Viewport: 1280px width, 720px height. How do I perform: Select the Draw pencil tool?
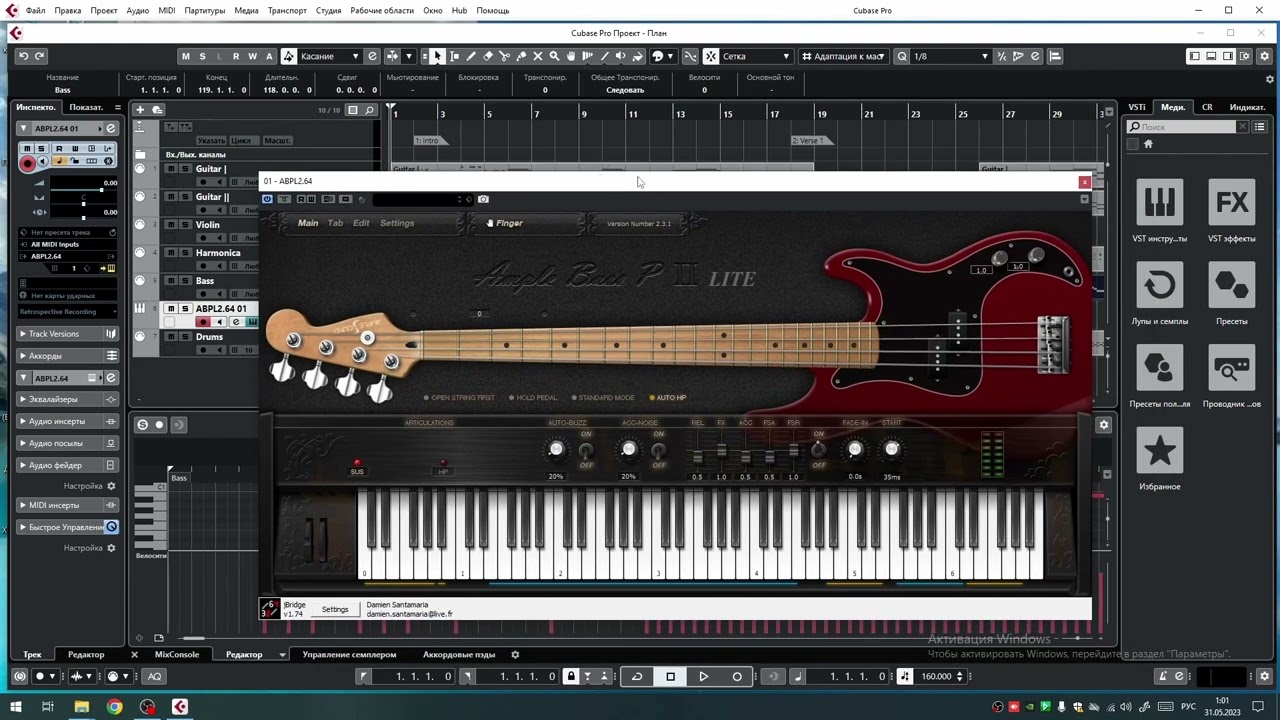(x=471, y=56)
